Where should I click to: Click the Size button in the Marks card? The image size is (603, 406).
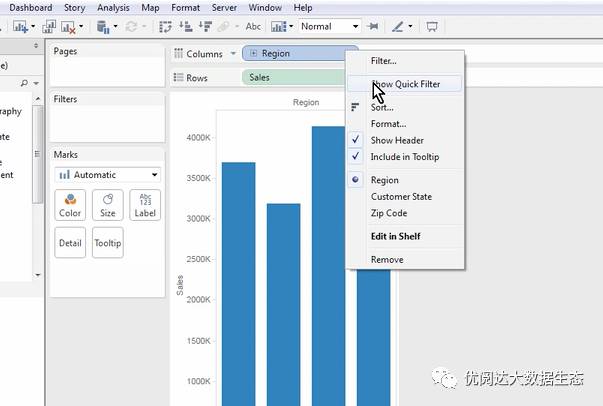click(108, 205)
